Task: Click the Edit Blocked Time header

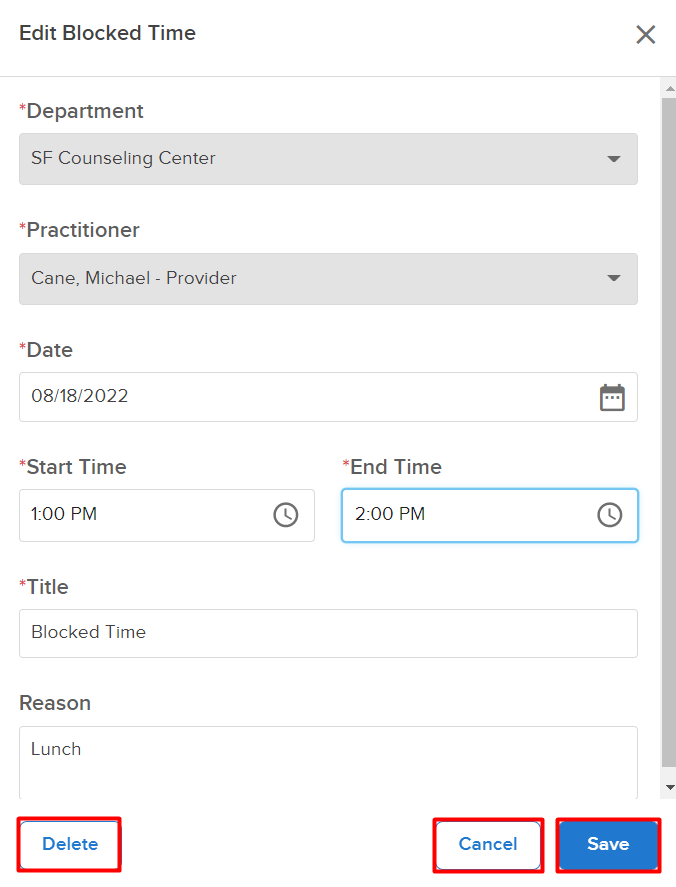Action: pos(107,33)
